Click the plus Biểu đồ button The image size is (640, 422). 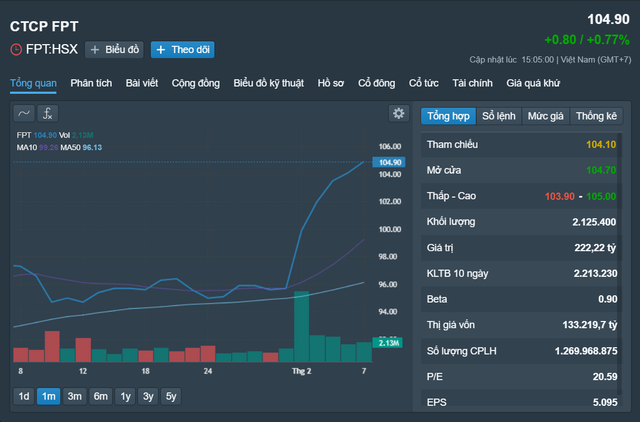115,49
